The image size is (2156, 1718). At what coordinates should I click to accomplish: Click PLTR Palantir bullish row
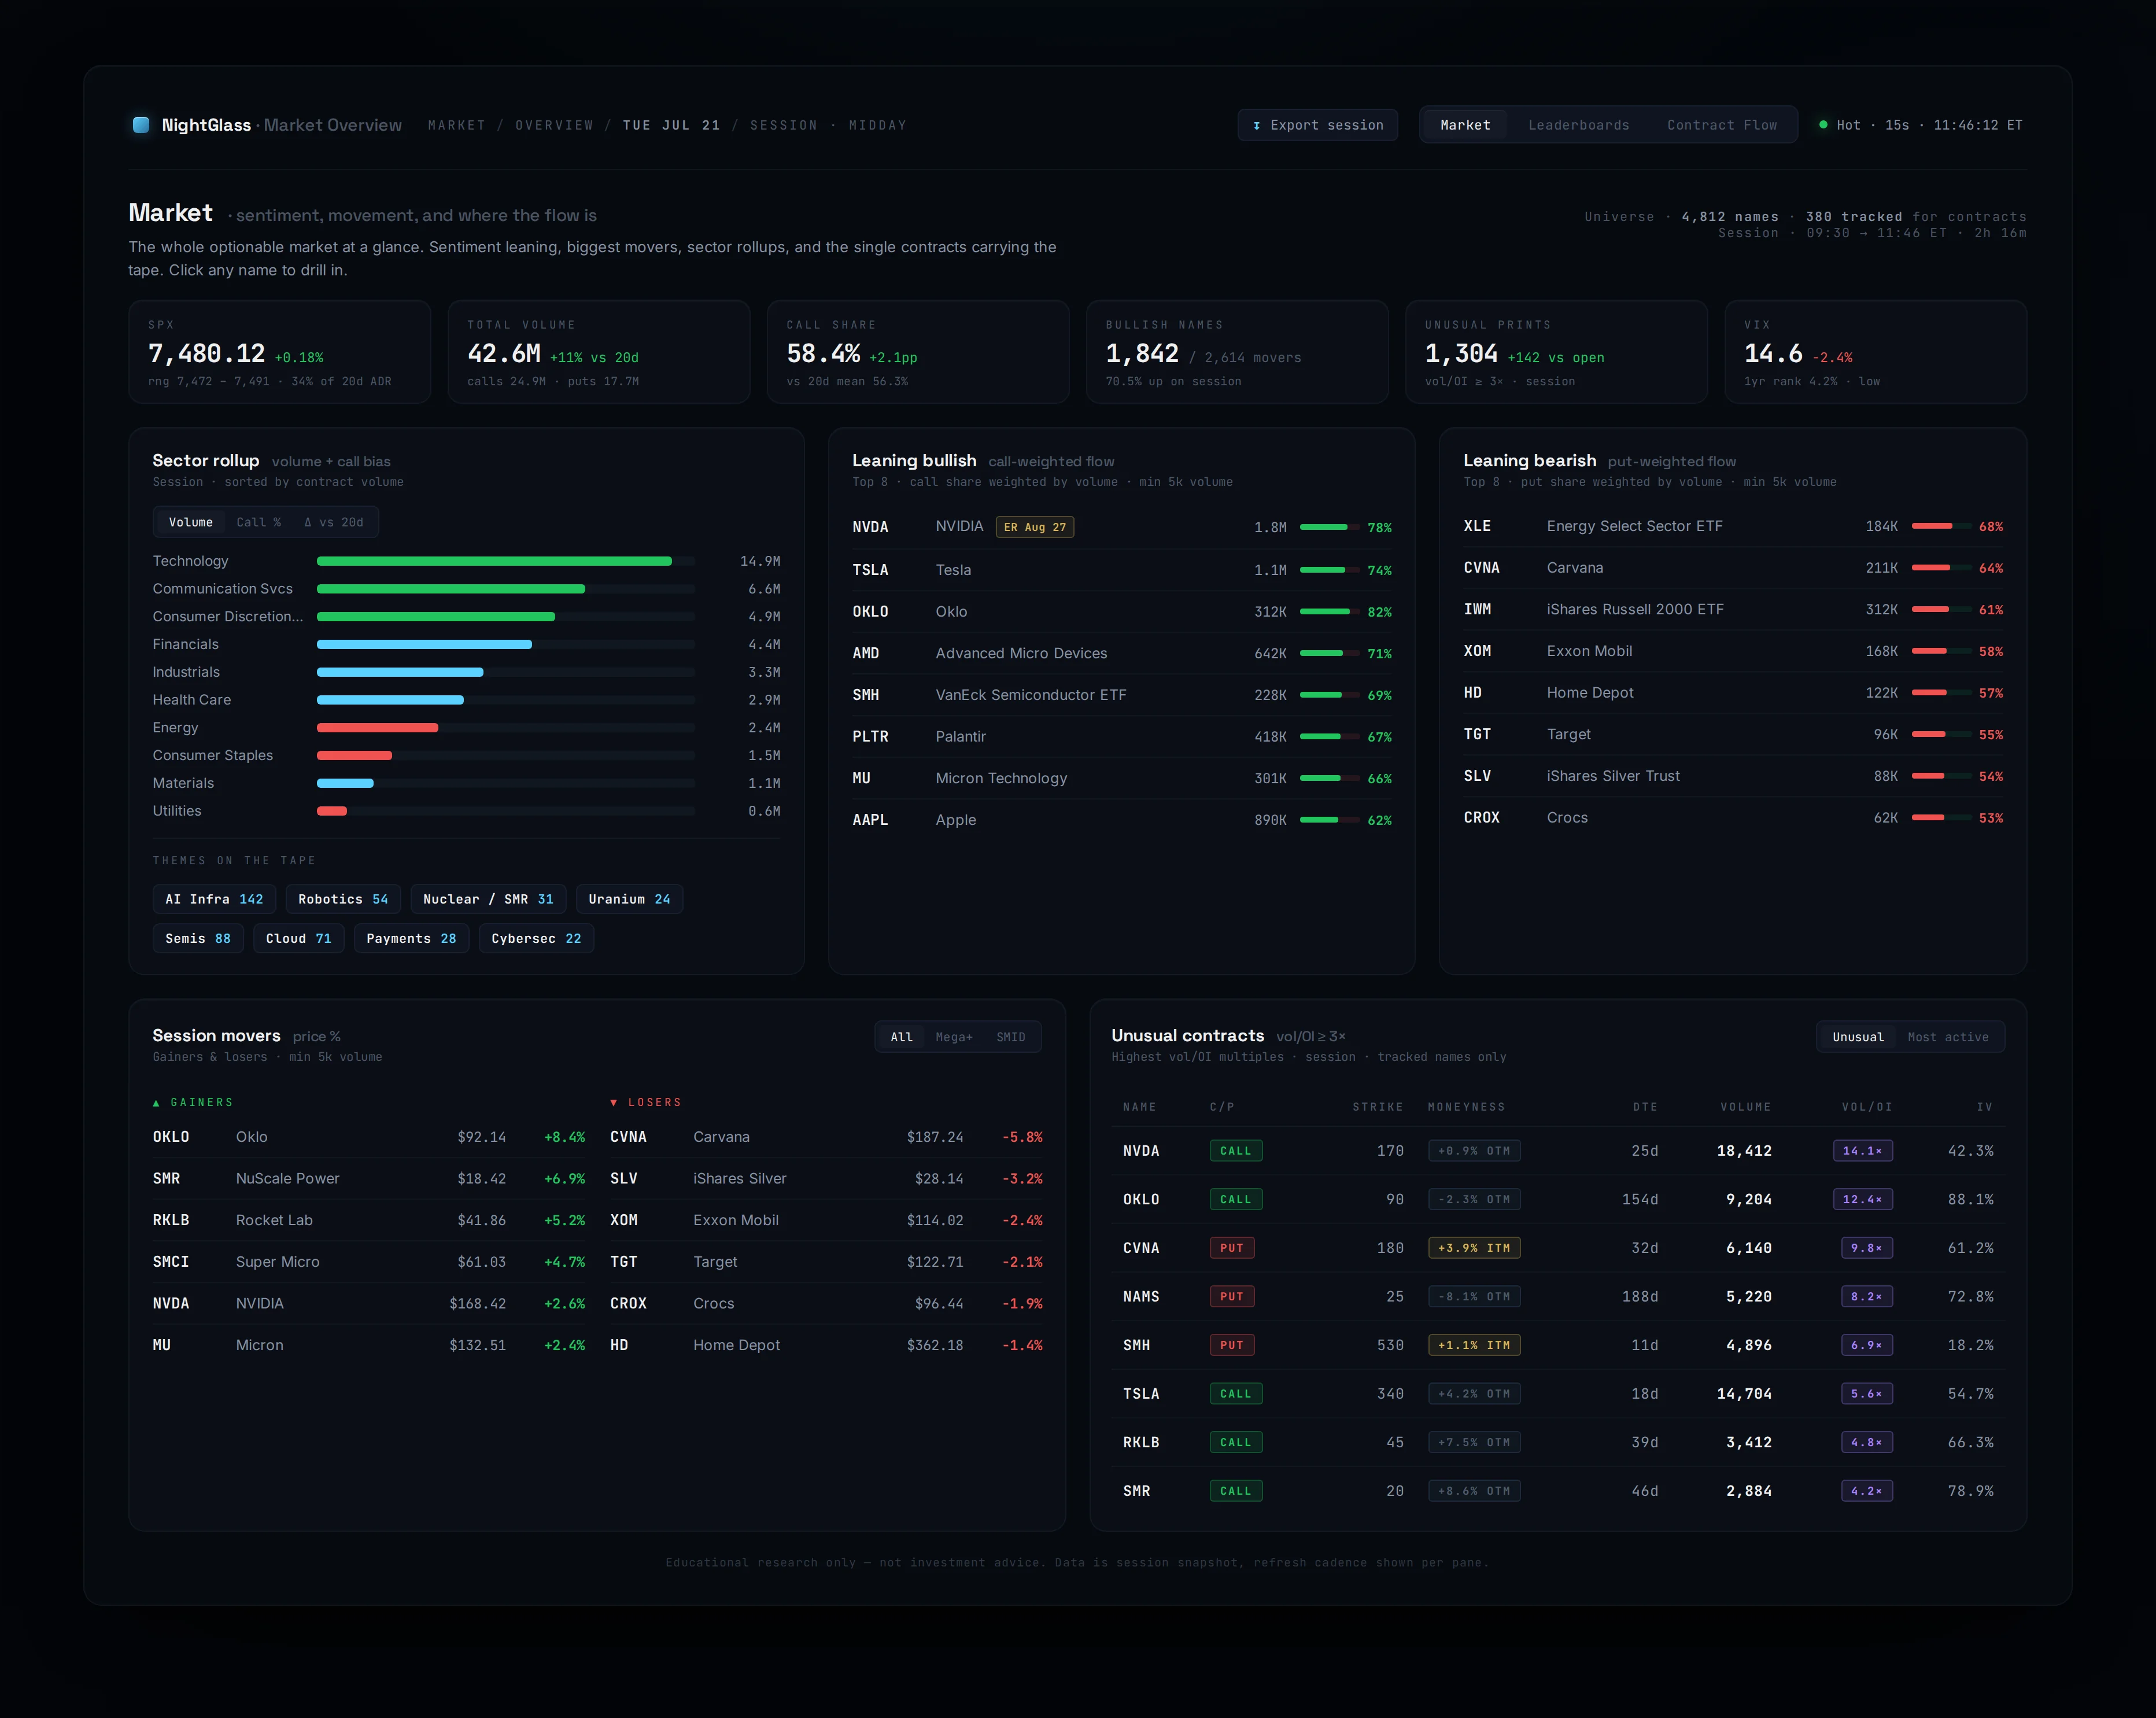(x=1121, y=736)
